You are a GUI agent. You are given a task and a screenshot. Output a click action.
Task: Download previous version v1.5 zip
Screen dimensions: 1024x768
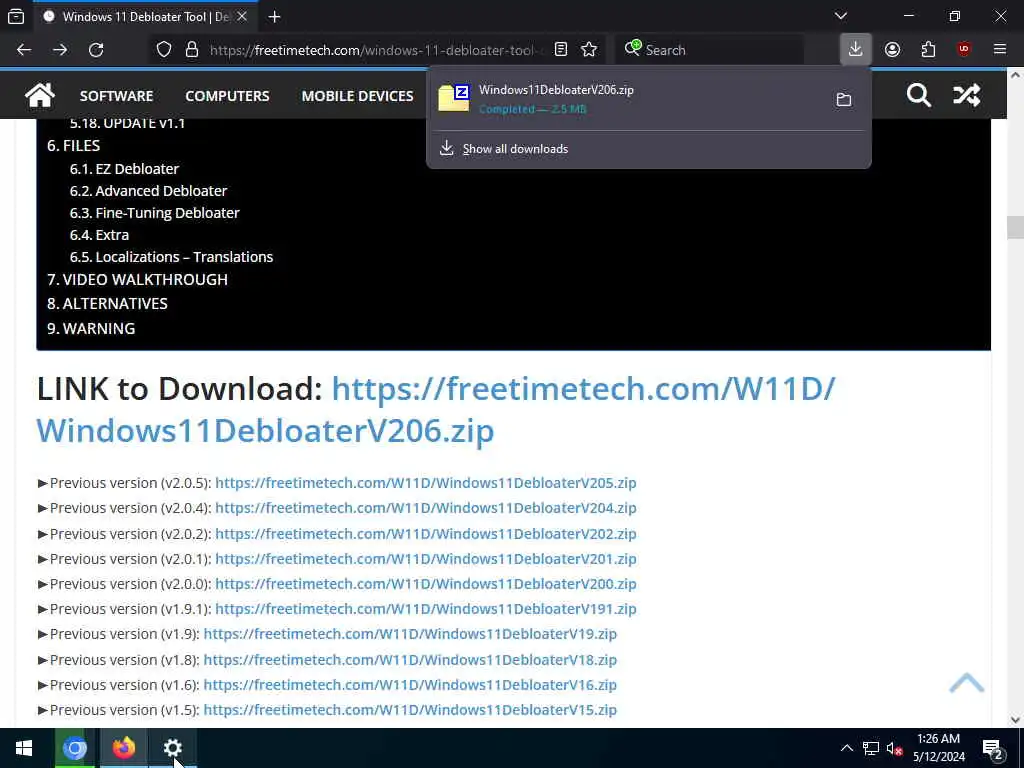point(410,710)
